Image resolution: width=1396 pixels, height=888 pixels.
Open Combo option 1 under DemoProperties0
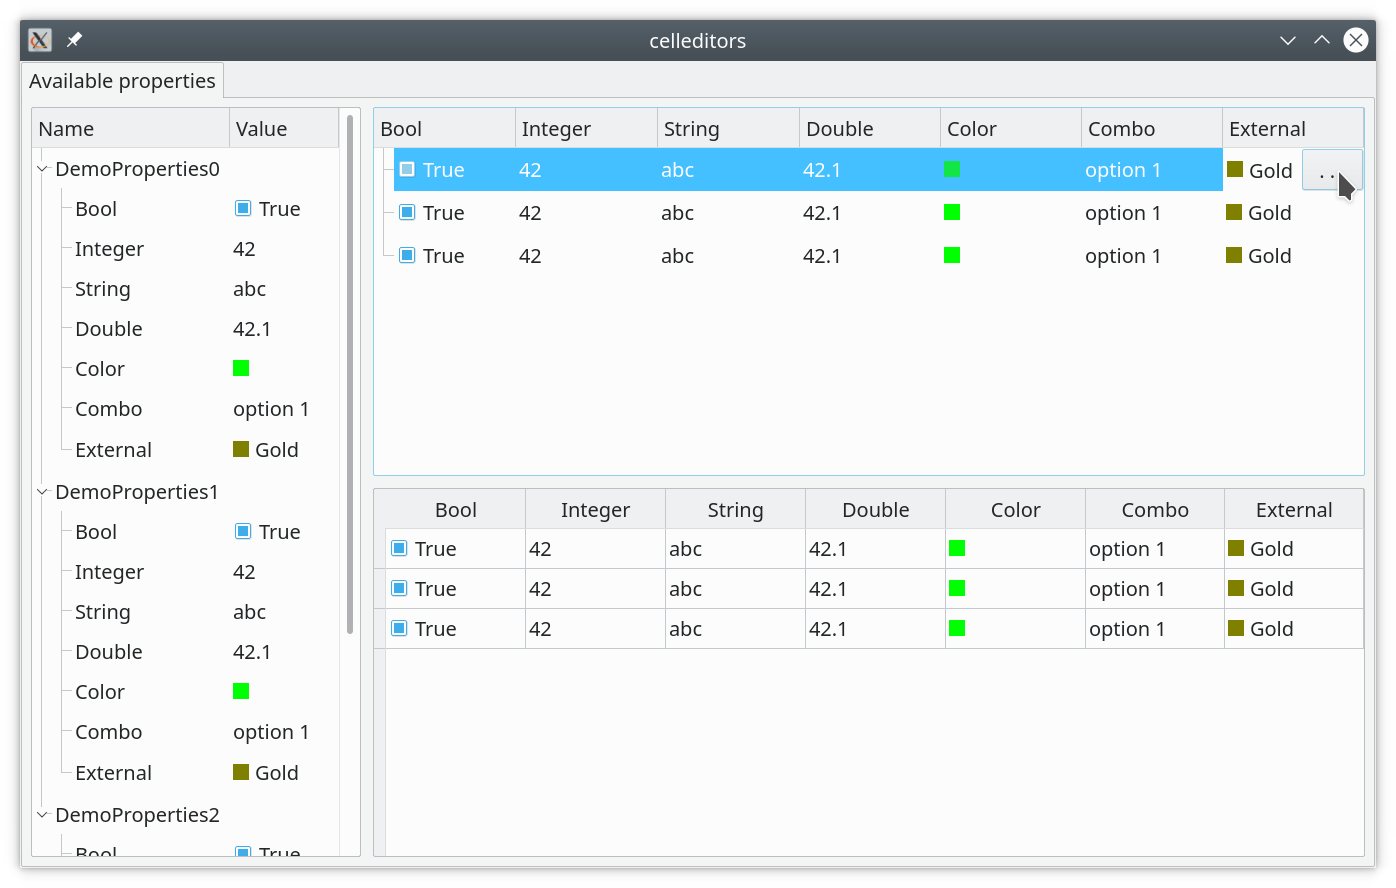click(271, 409)
